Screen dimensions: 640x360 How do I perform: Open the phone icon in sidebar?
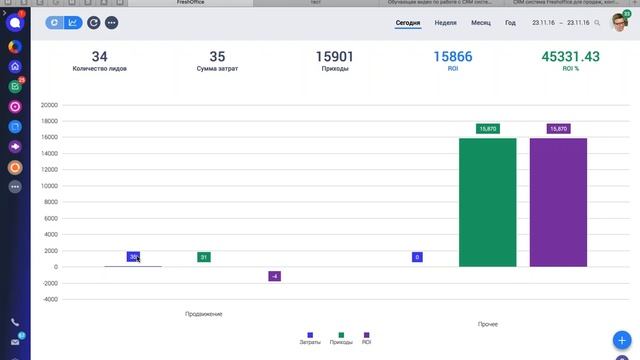15,322
